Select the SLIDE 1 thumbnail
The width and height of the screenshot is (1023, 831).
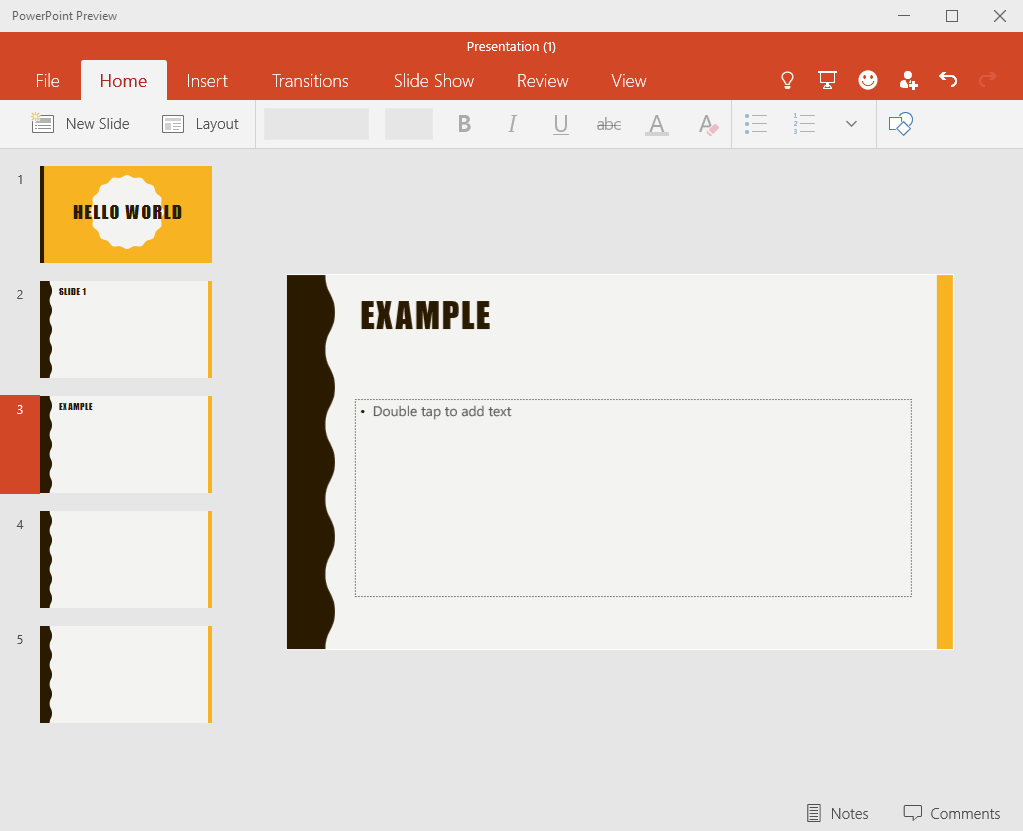[x=126, y=329]
